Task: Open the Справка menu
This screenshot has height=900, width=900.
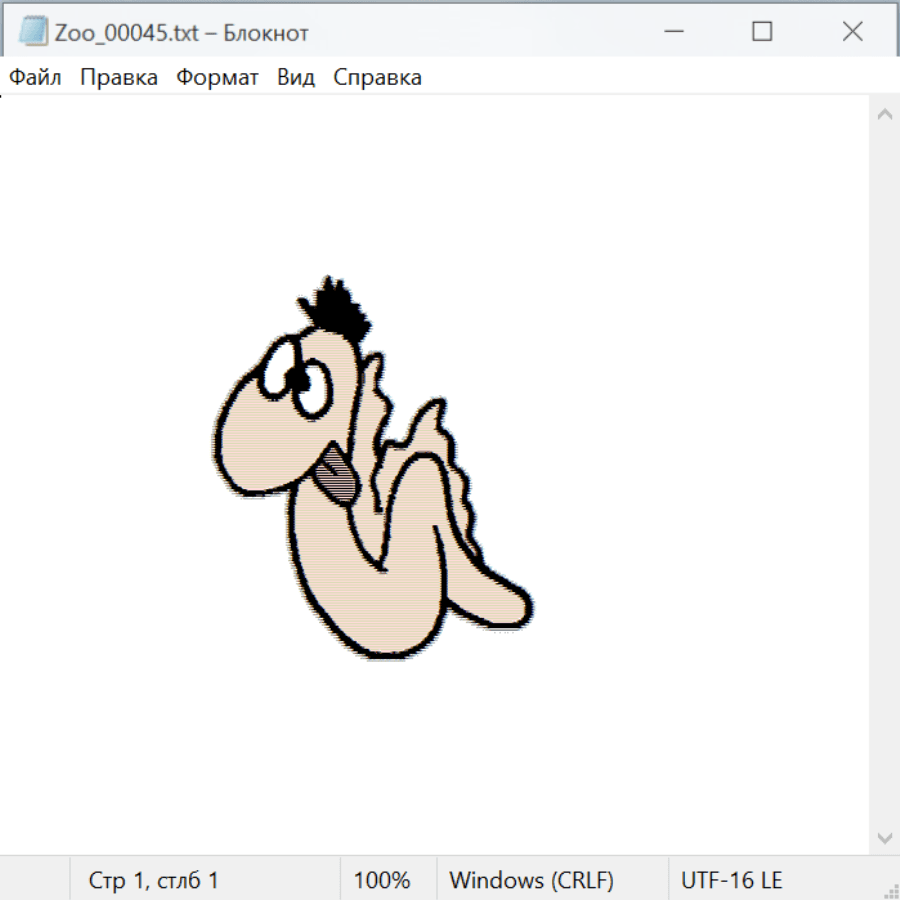Action: [x=377, y=78]
